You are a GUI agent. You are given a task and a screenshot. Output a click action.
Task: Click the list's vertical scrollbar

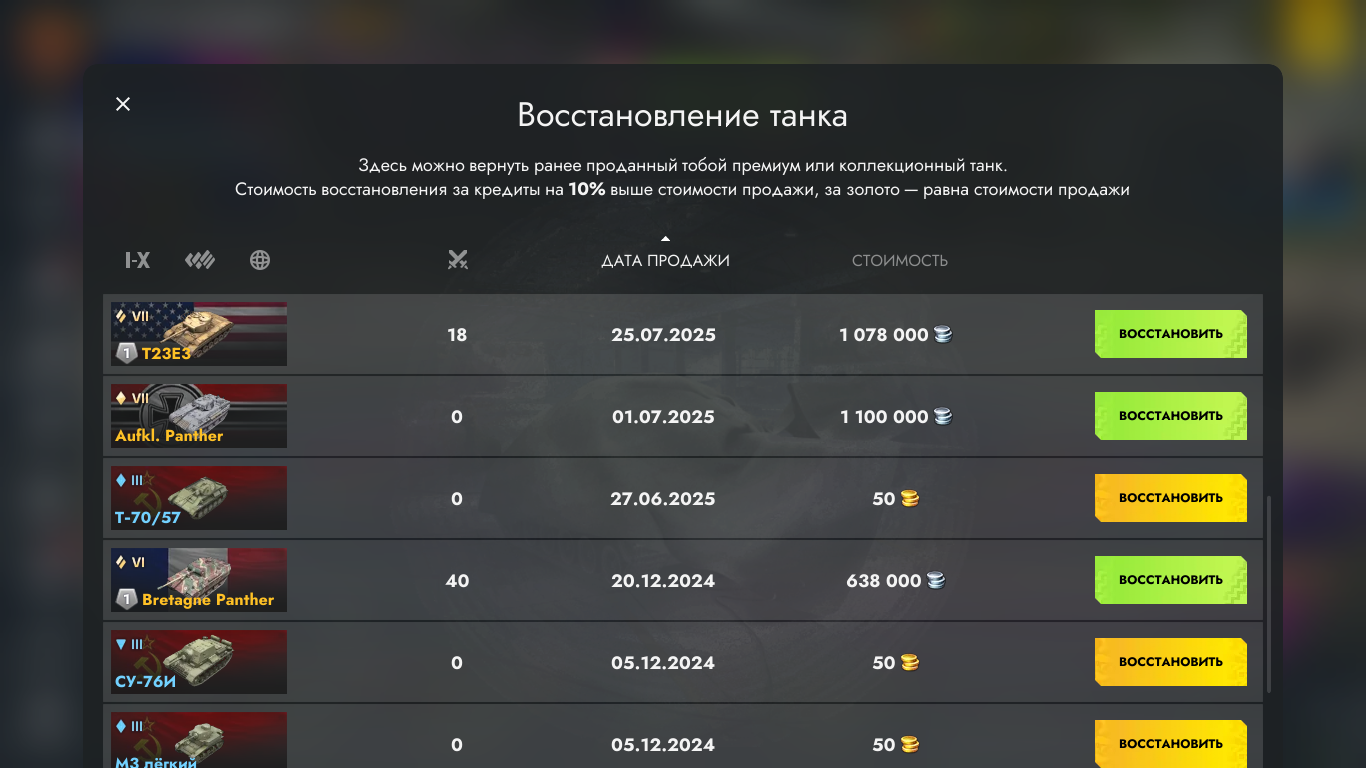(x=1269, y=594)
